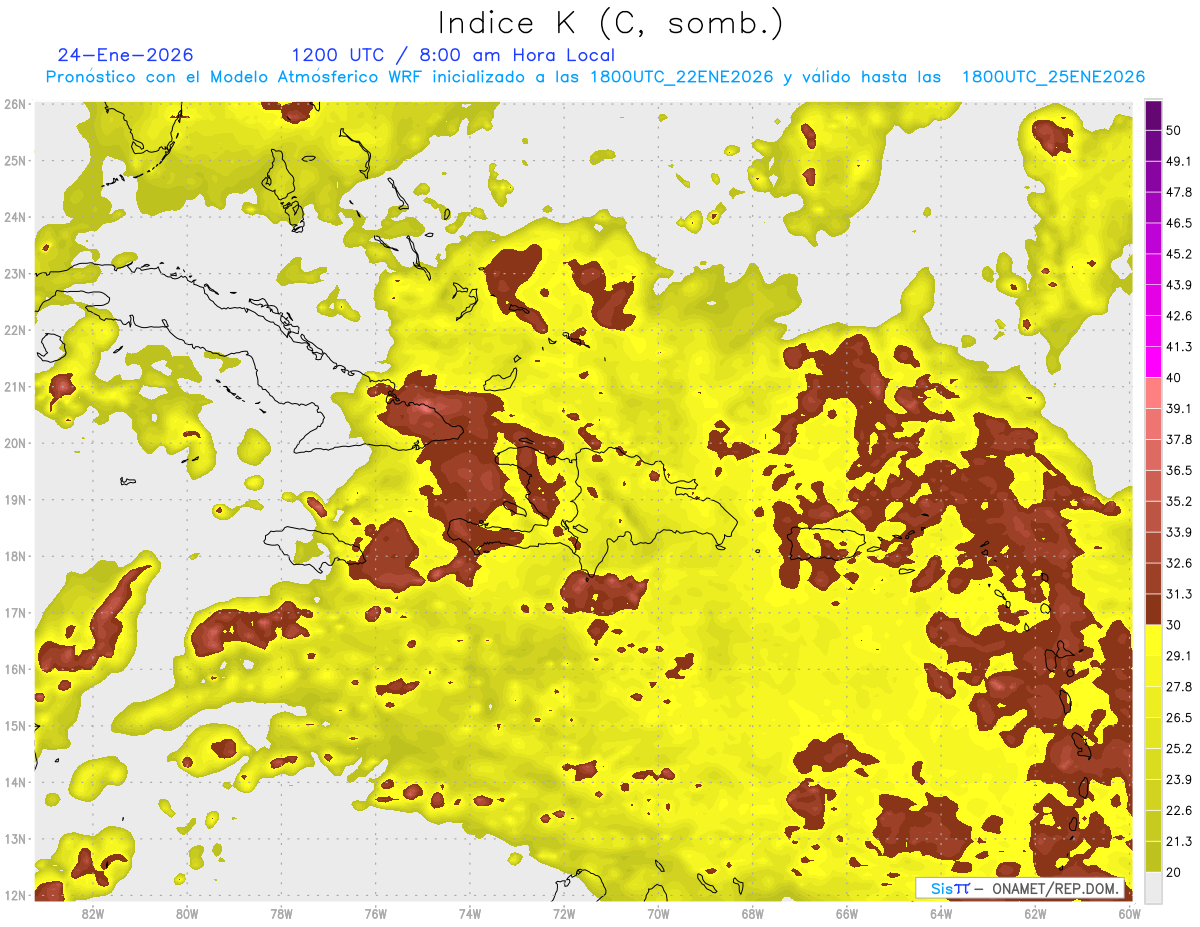Click the '74W' longitude label
Viewport: 1200px width, 927px height.
coord(469,913)
